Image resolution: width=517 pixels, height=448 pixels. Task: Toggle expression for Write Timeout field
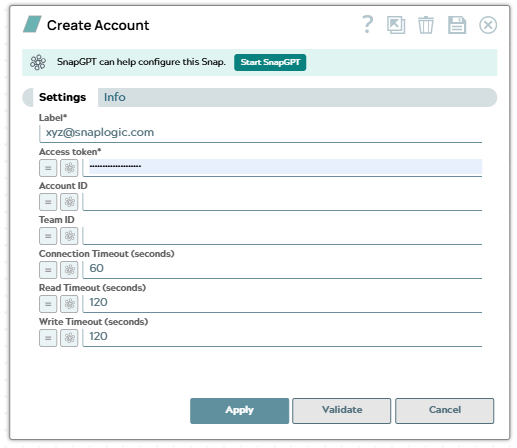point(48,338)
